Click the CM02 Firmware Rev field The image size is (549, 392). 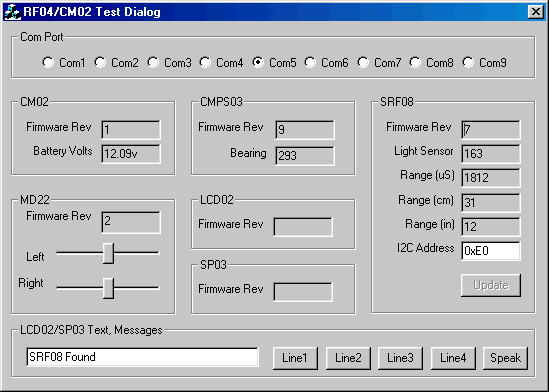(131, 130)
